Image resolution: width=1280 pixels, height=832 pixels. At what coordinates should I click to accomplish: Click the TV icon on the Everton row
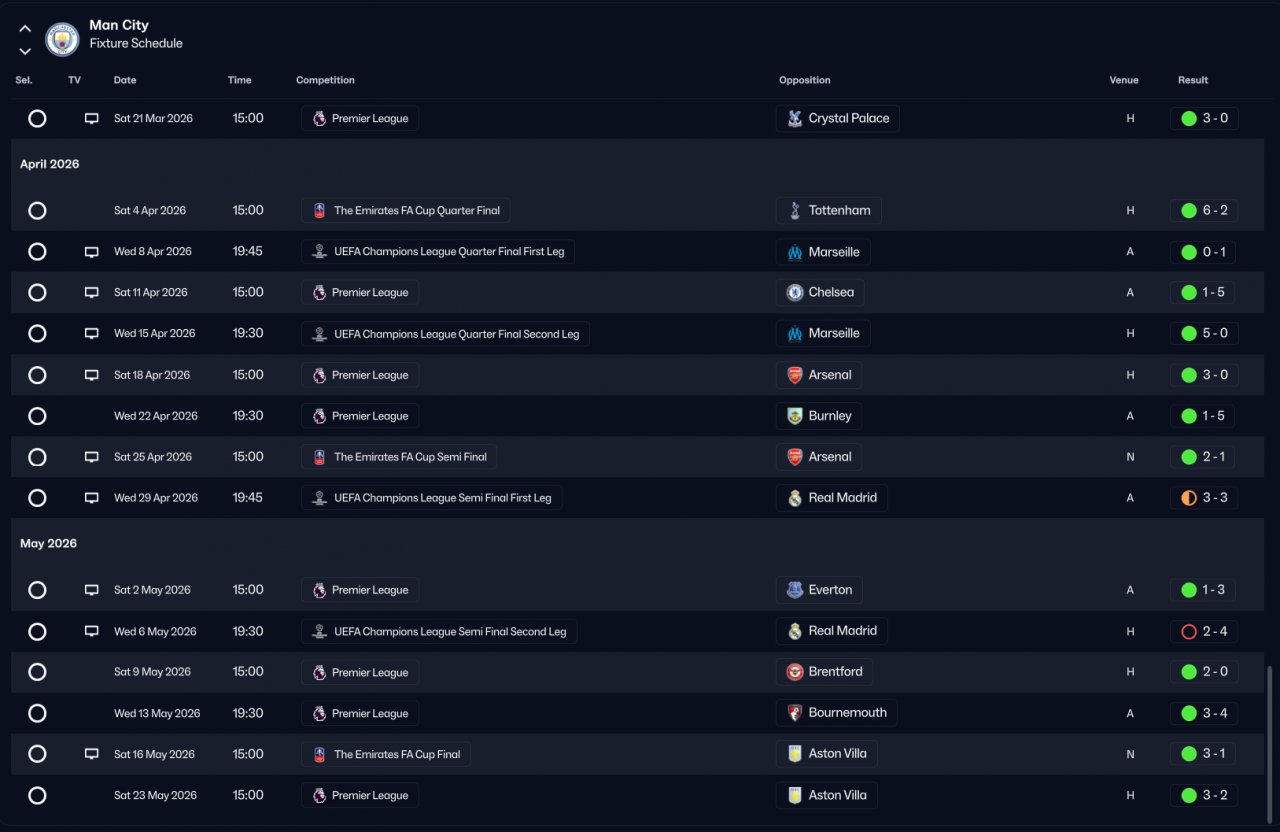tap(92, 590)
